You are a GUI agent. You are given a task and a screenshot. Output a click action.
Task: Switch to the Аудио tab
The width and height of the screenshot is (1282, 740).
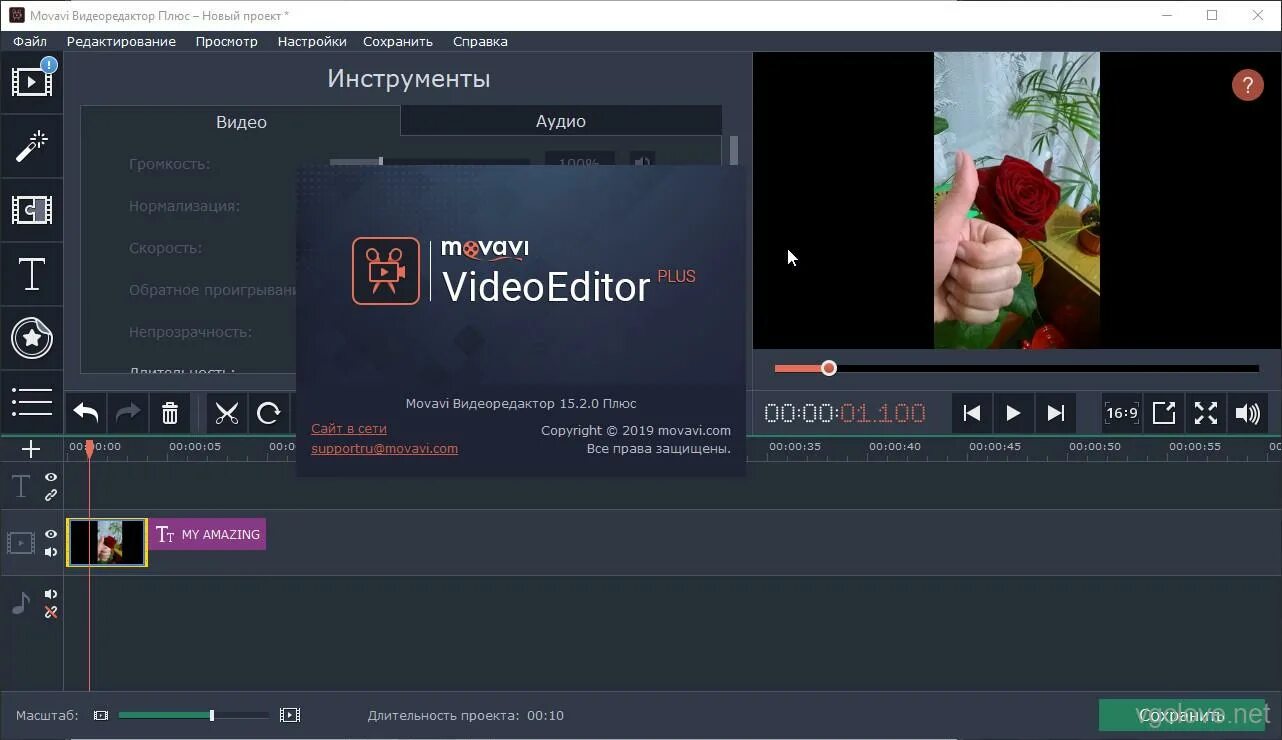pyautogui.click(x=561, y=121)
